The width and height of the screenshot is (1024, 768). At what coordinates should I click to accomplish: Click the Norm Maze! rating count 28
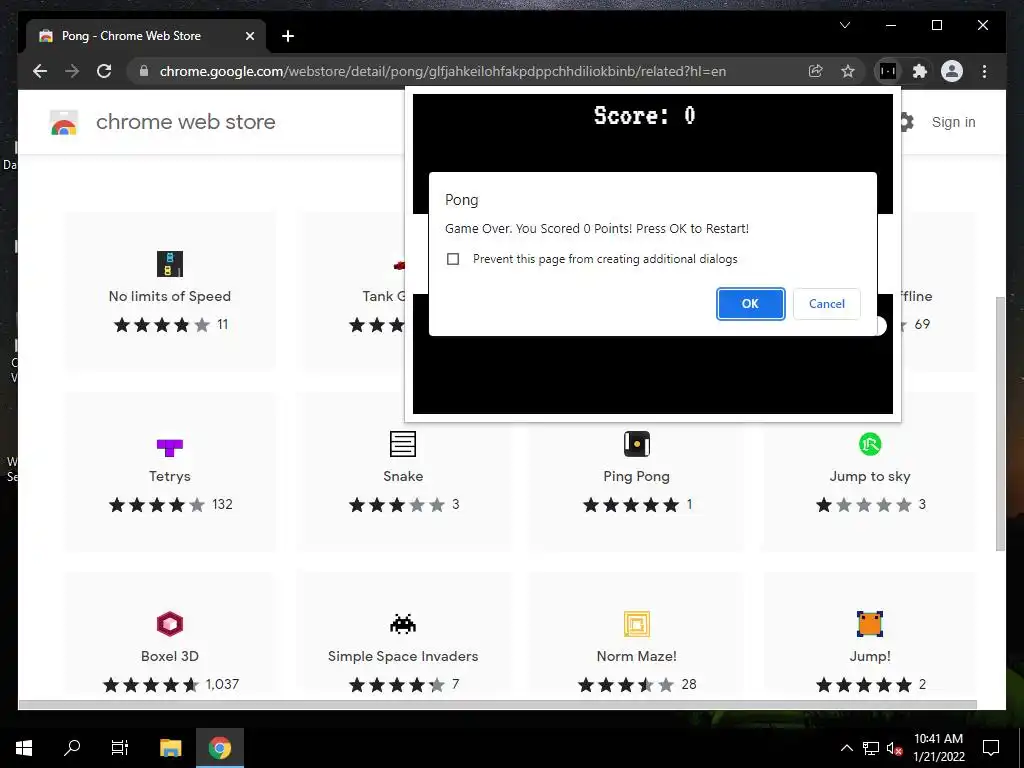[x=689, y=684]
